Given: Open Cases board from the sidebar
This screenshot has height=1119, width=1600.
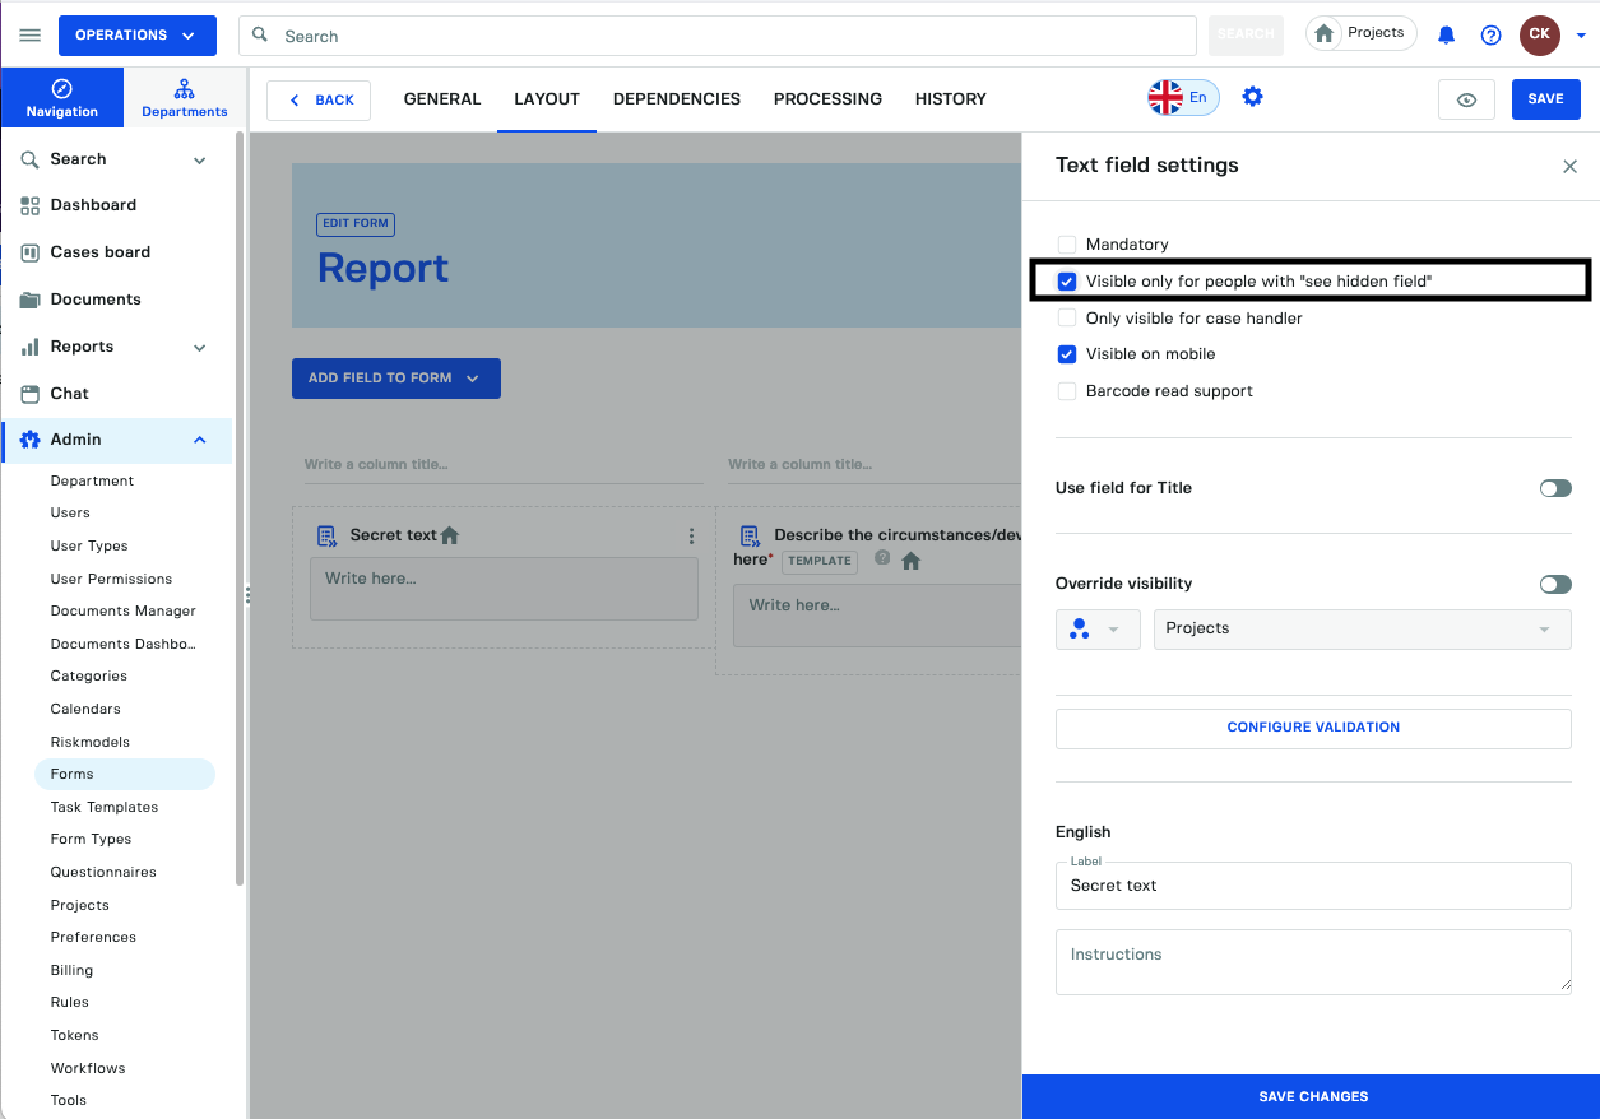Looking at the screenshot, I should click(x=100, y=252).
